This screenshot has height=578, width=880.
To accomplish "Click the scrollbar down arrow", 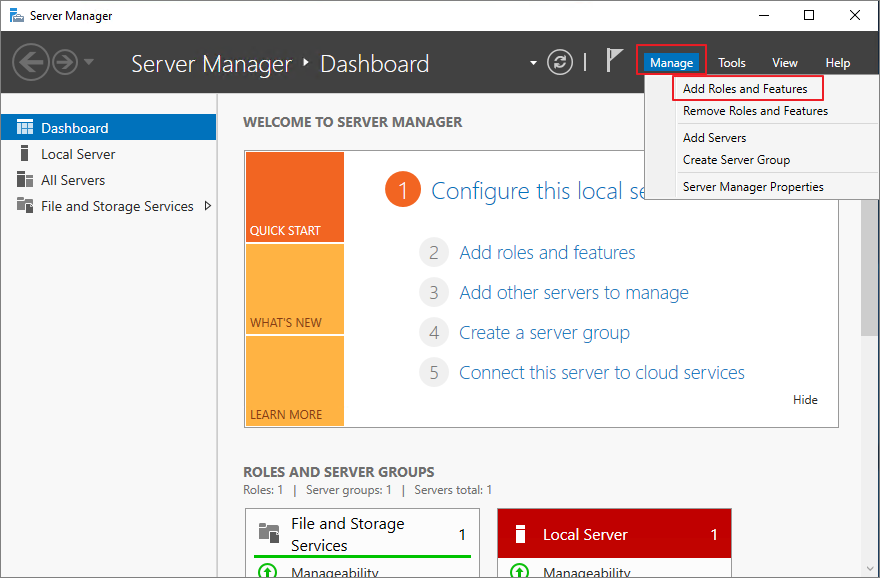I will point(869,570).
